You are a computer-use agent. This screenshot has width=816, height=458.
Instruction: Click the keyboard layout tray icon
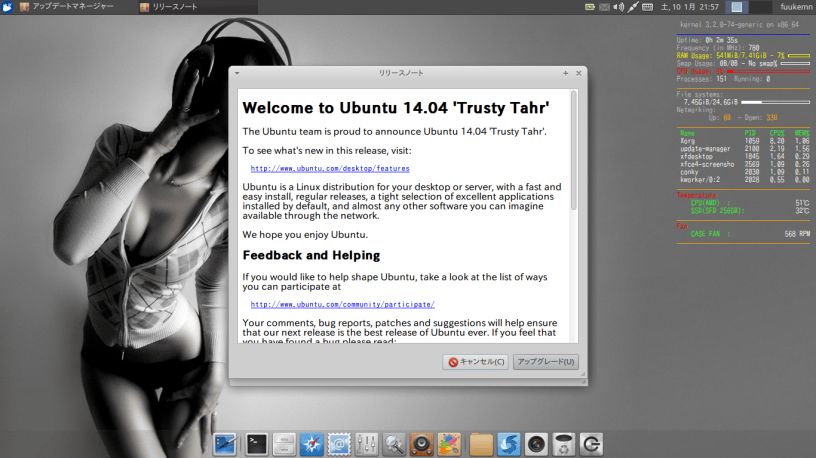coord(647,7)
